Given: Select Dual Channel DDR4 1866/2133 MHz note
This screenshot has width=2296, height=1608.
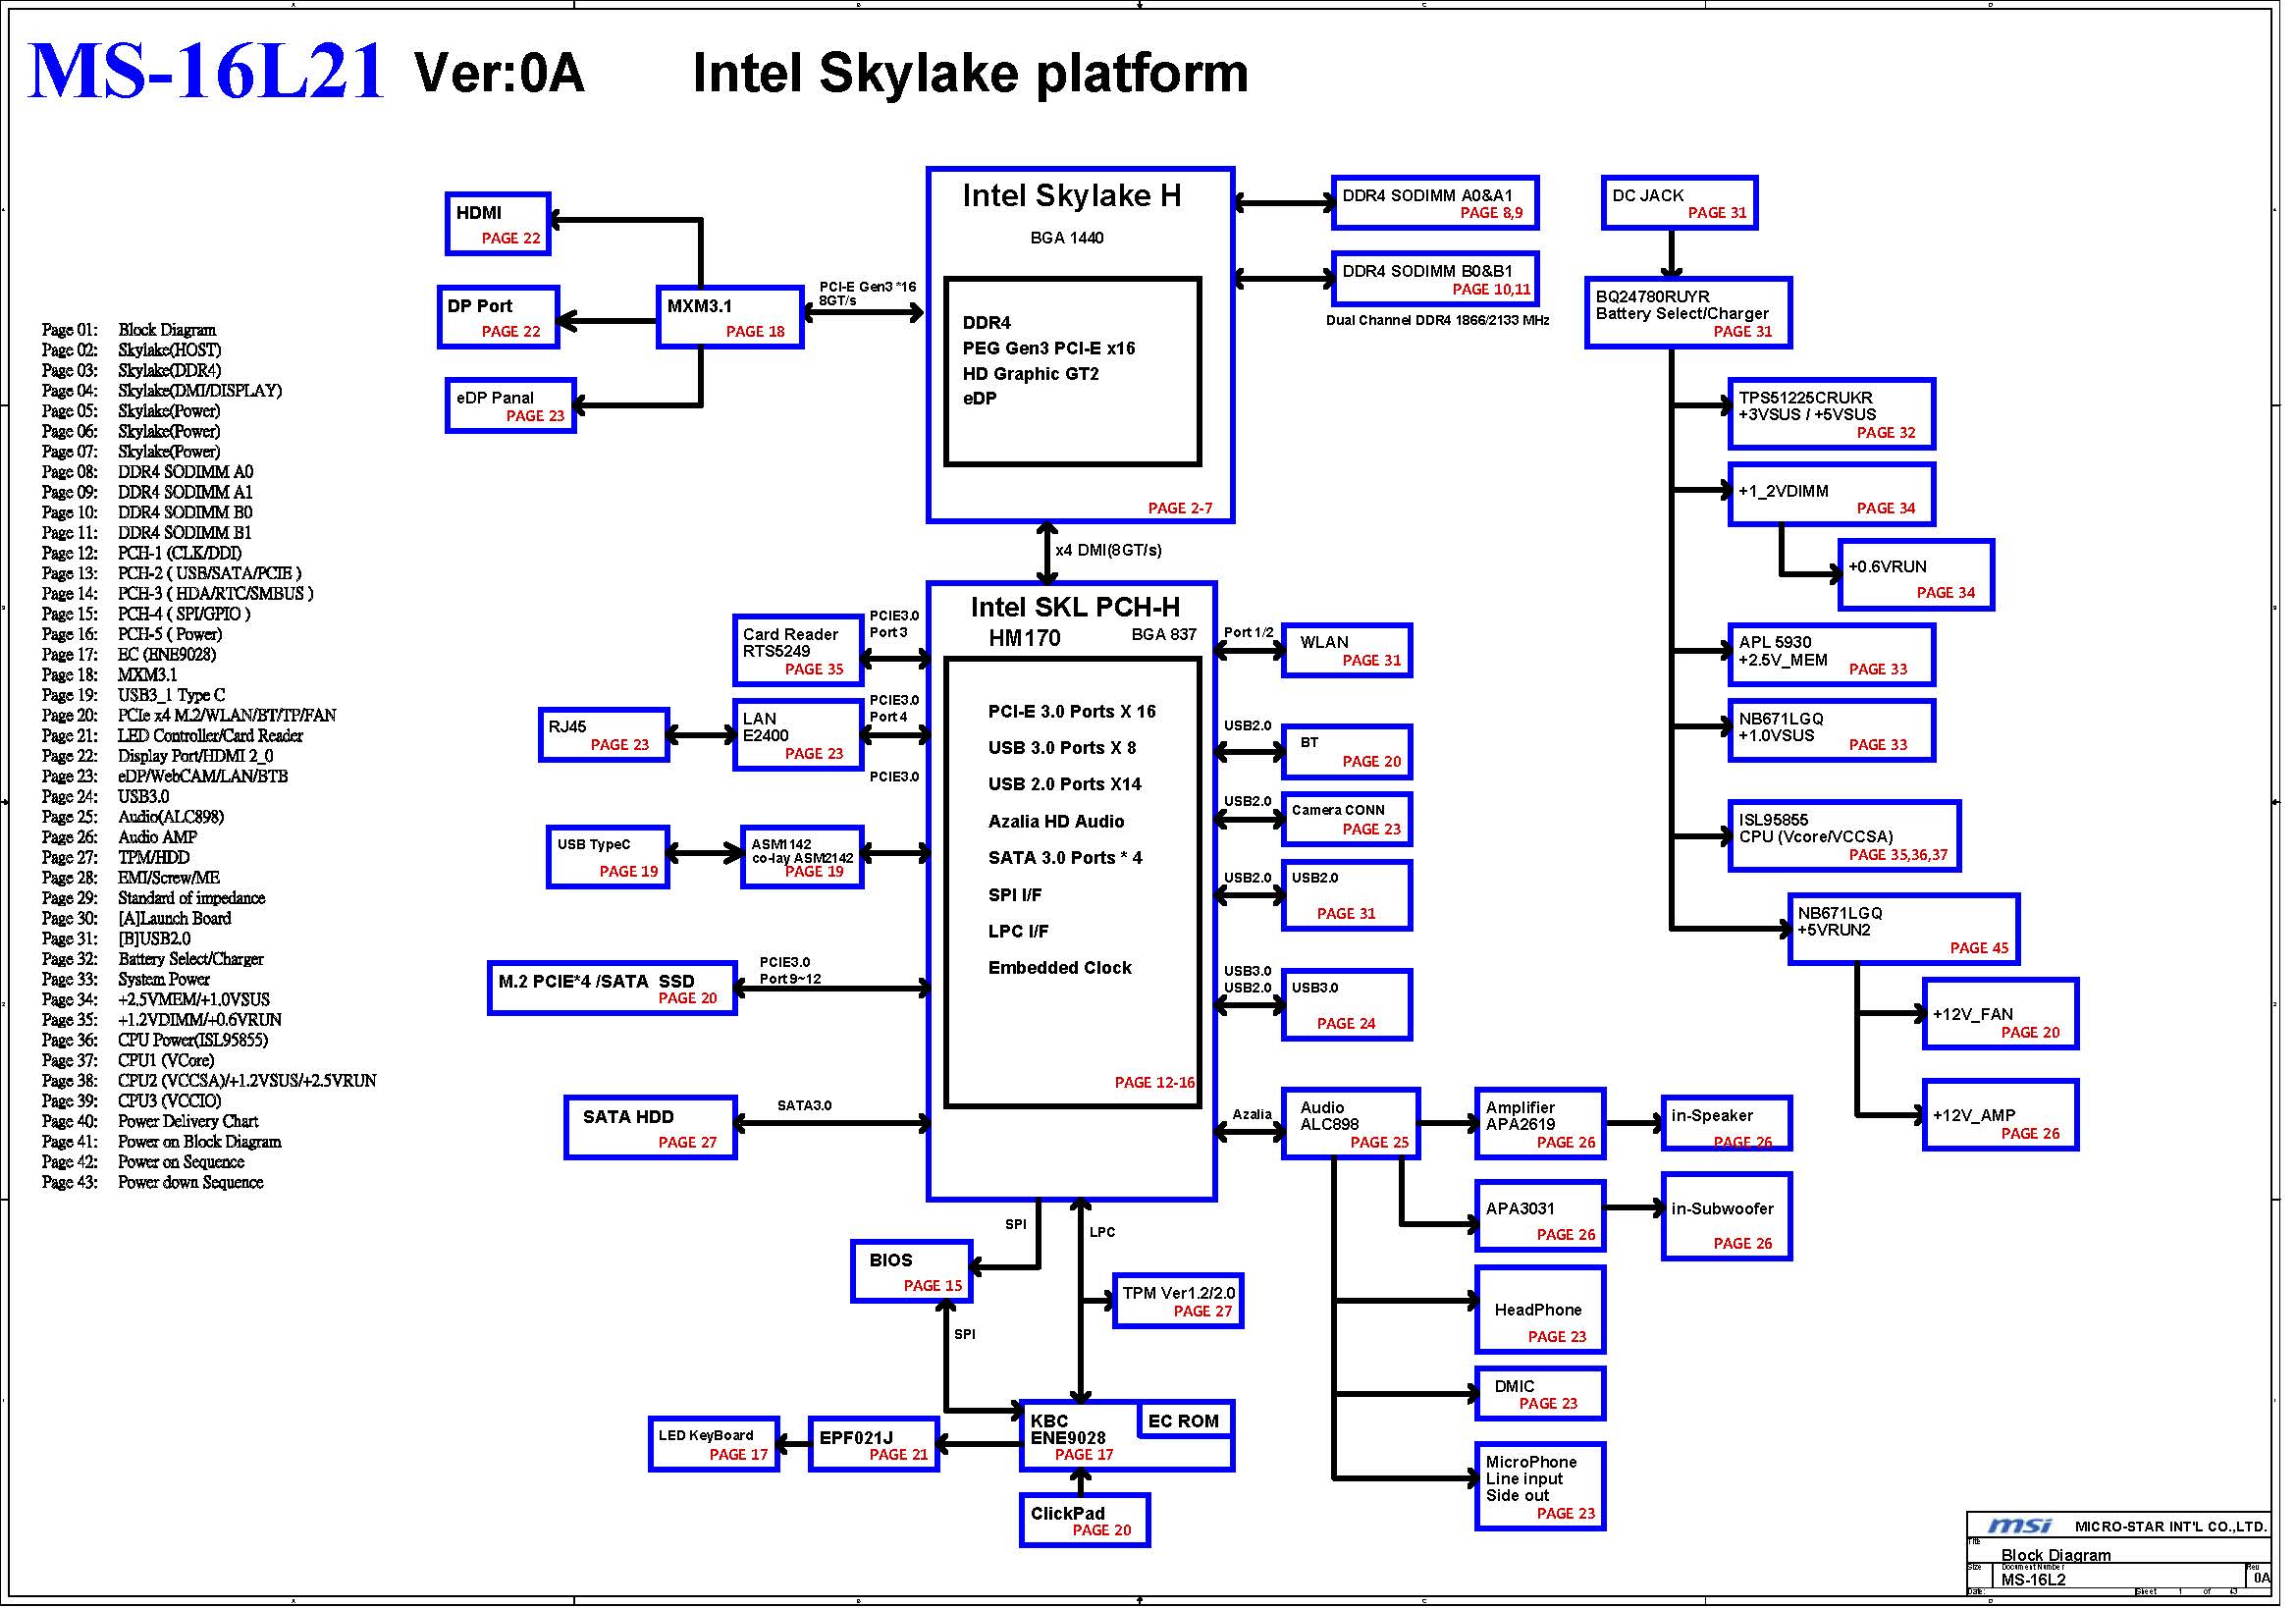Looking at the screenshot, I should (x=1437, y=321).
